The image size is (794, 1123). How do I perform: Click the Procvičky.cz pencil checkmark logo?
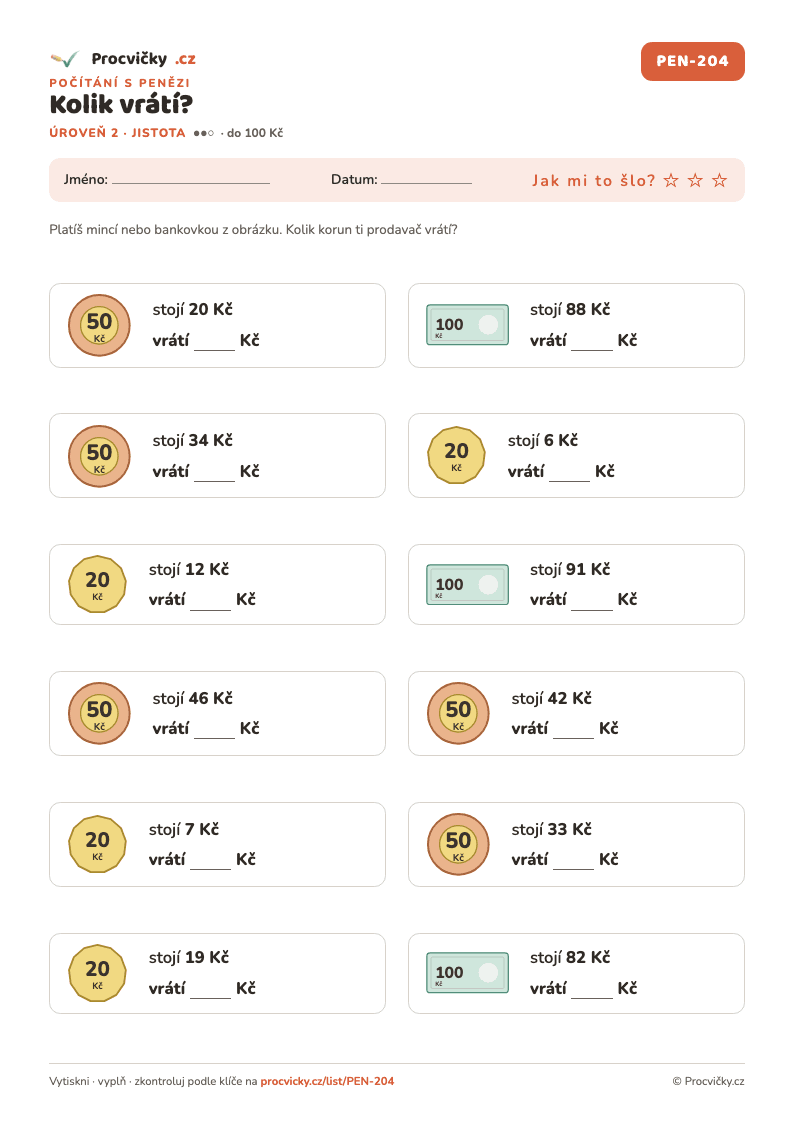click(64, 59)
